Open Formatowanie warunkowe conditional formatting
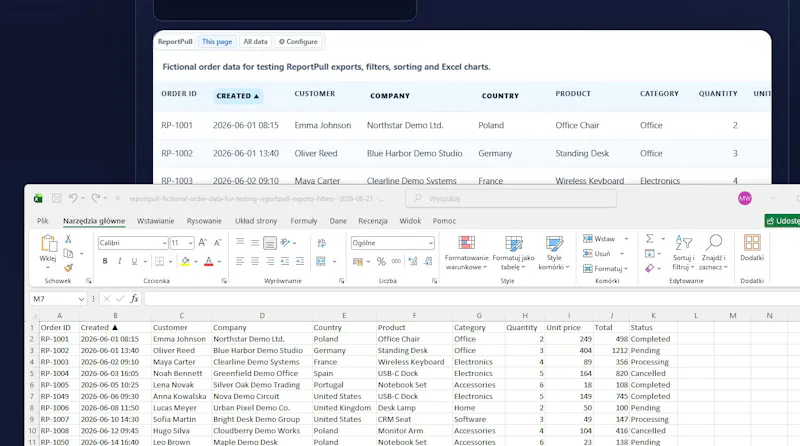 point(466,253)
